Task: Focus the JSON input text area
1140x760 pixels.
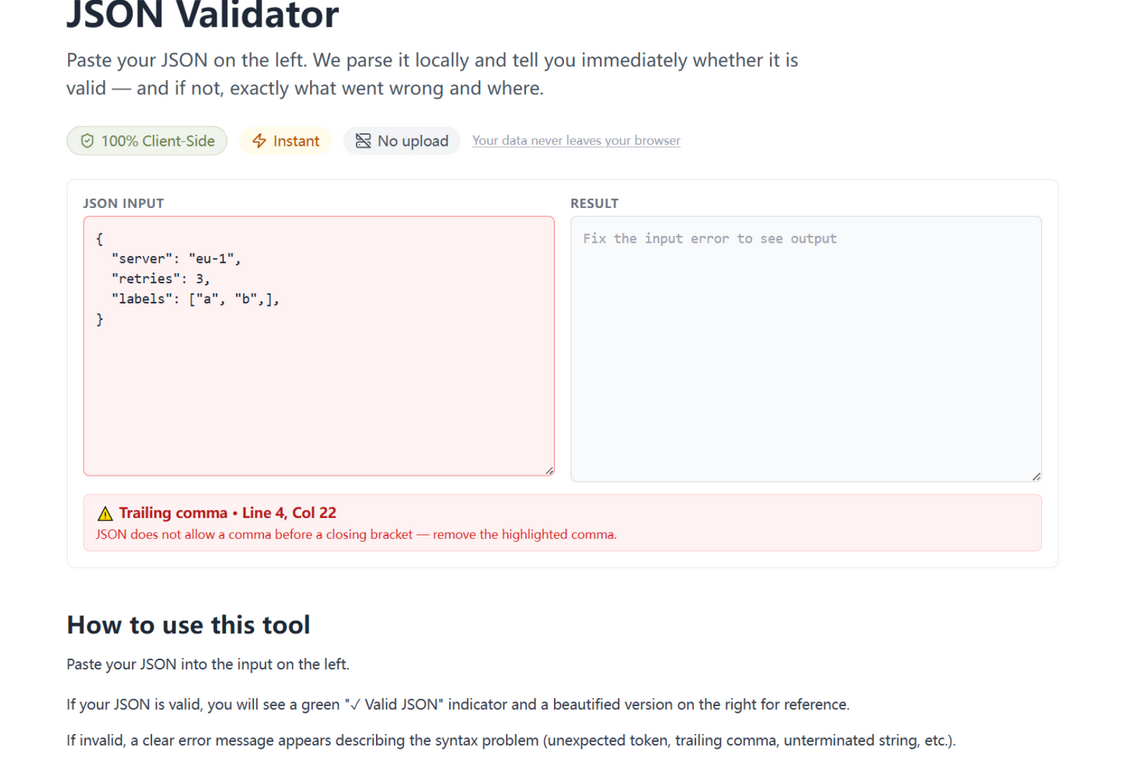Action: 319,346
